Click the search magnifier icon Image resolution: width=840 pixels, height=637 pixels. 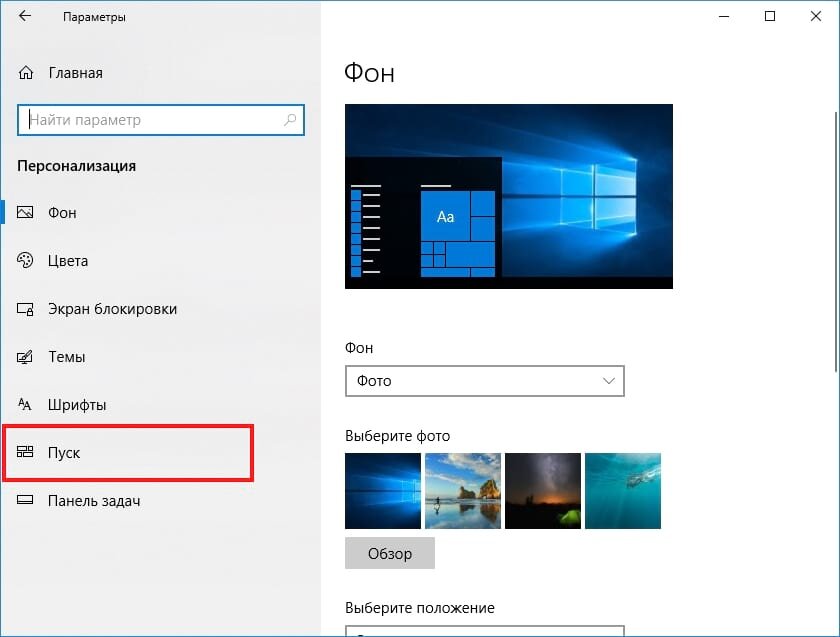click(x=290, y=119)
